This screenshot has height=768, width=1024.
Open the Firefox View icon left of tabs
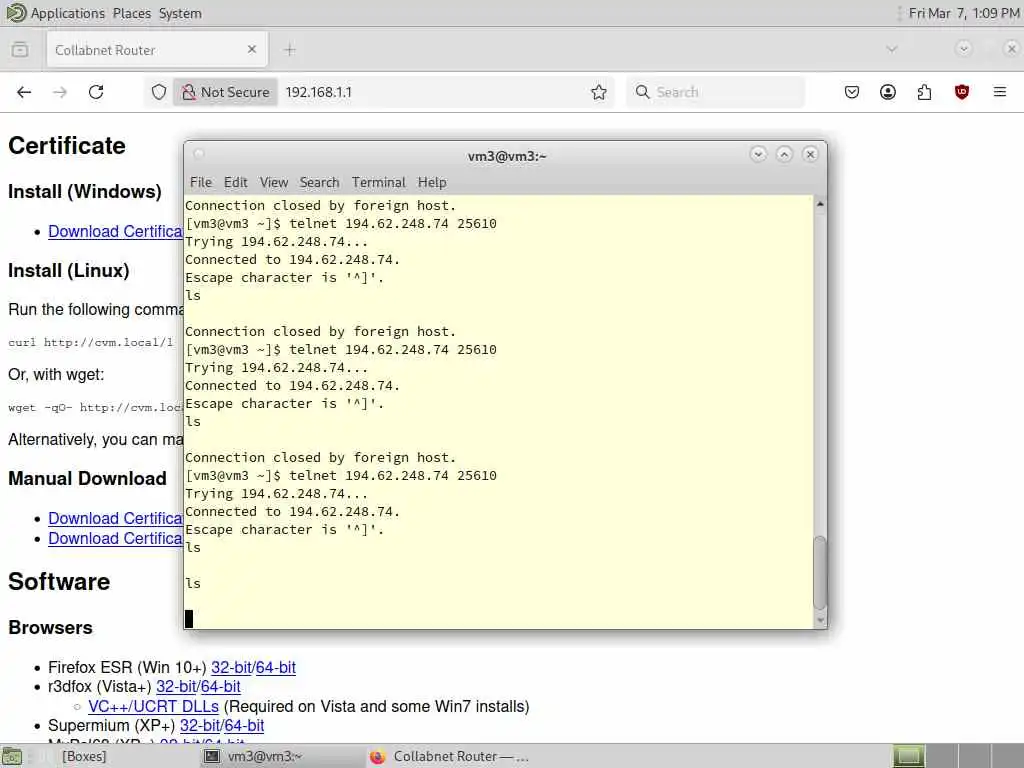[20, 50]
